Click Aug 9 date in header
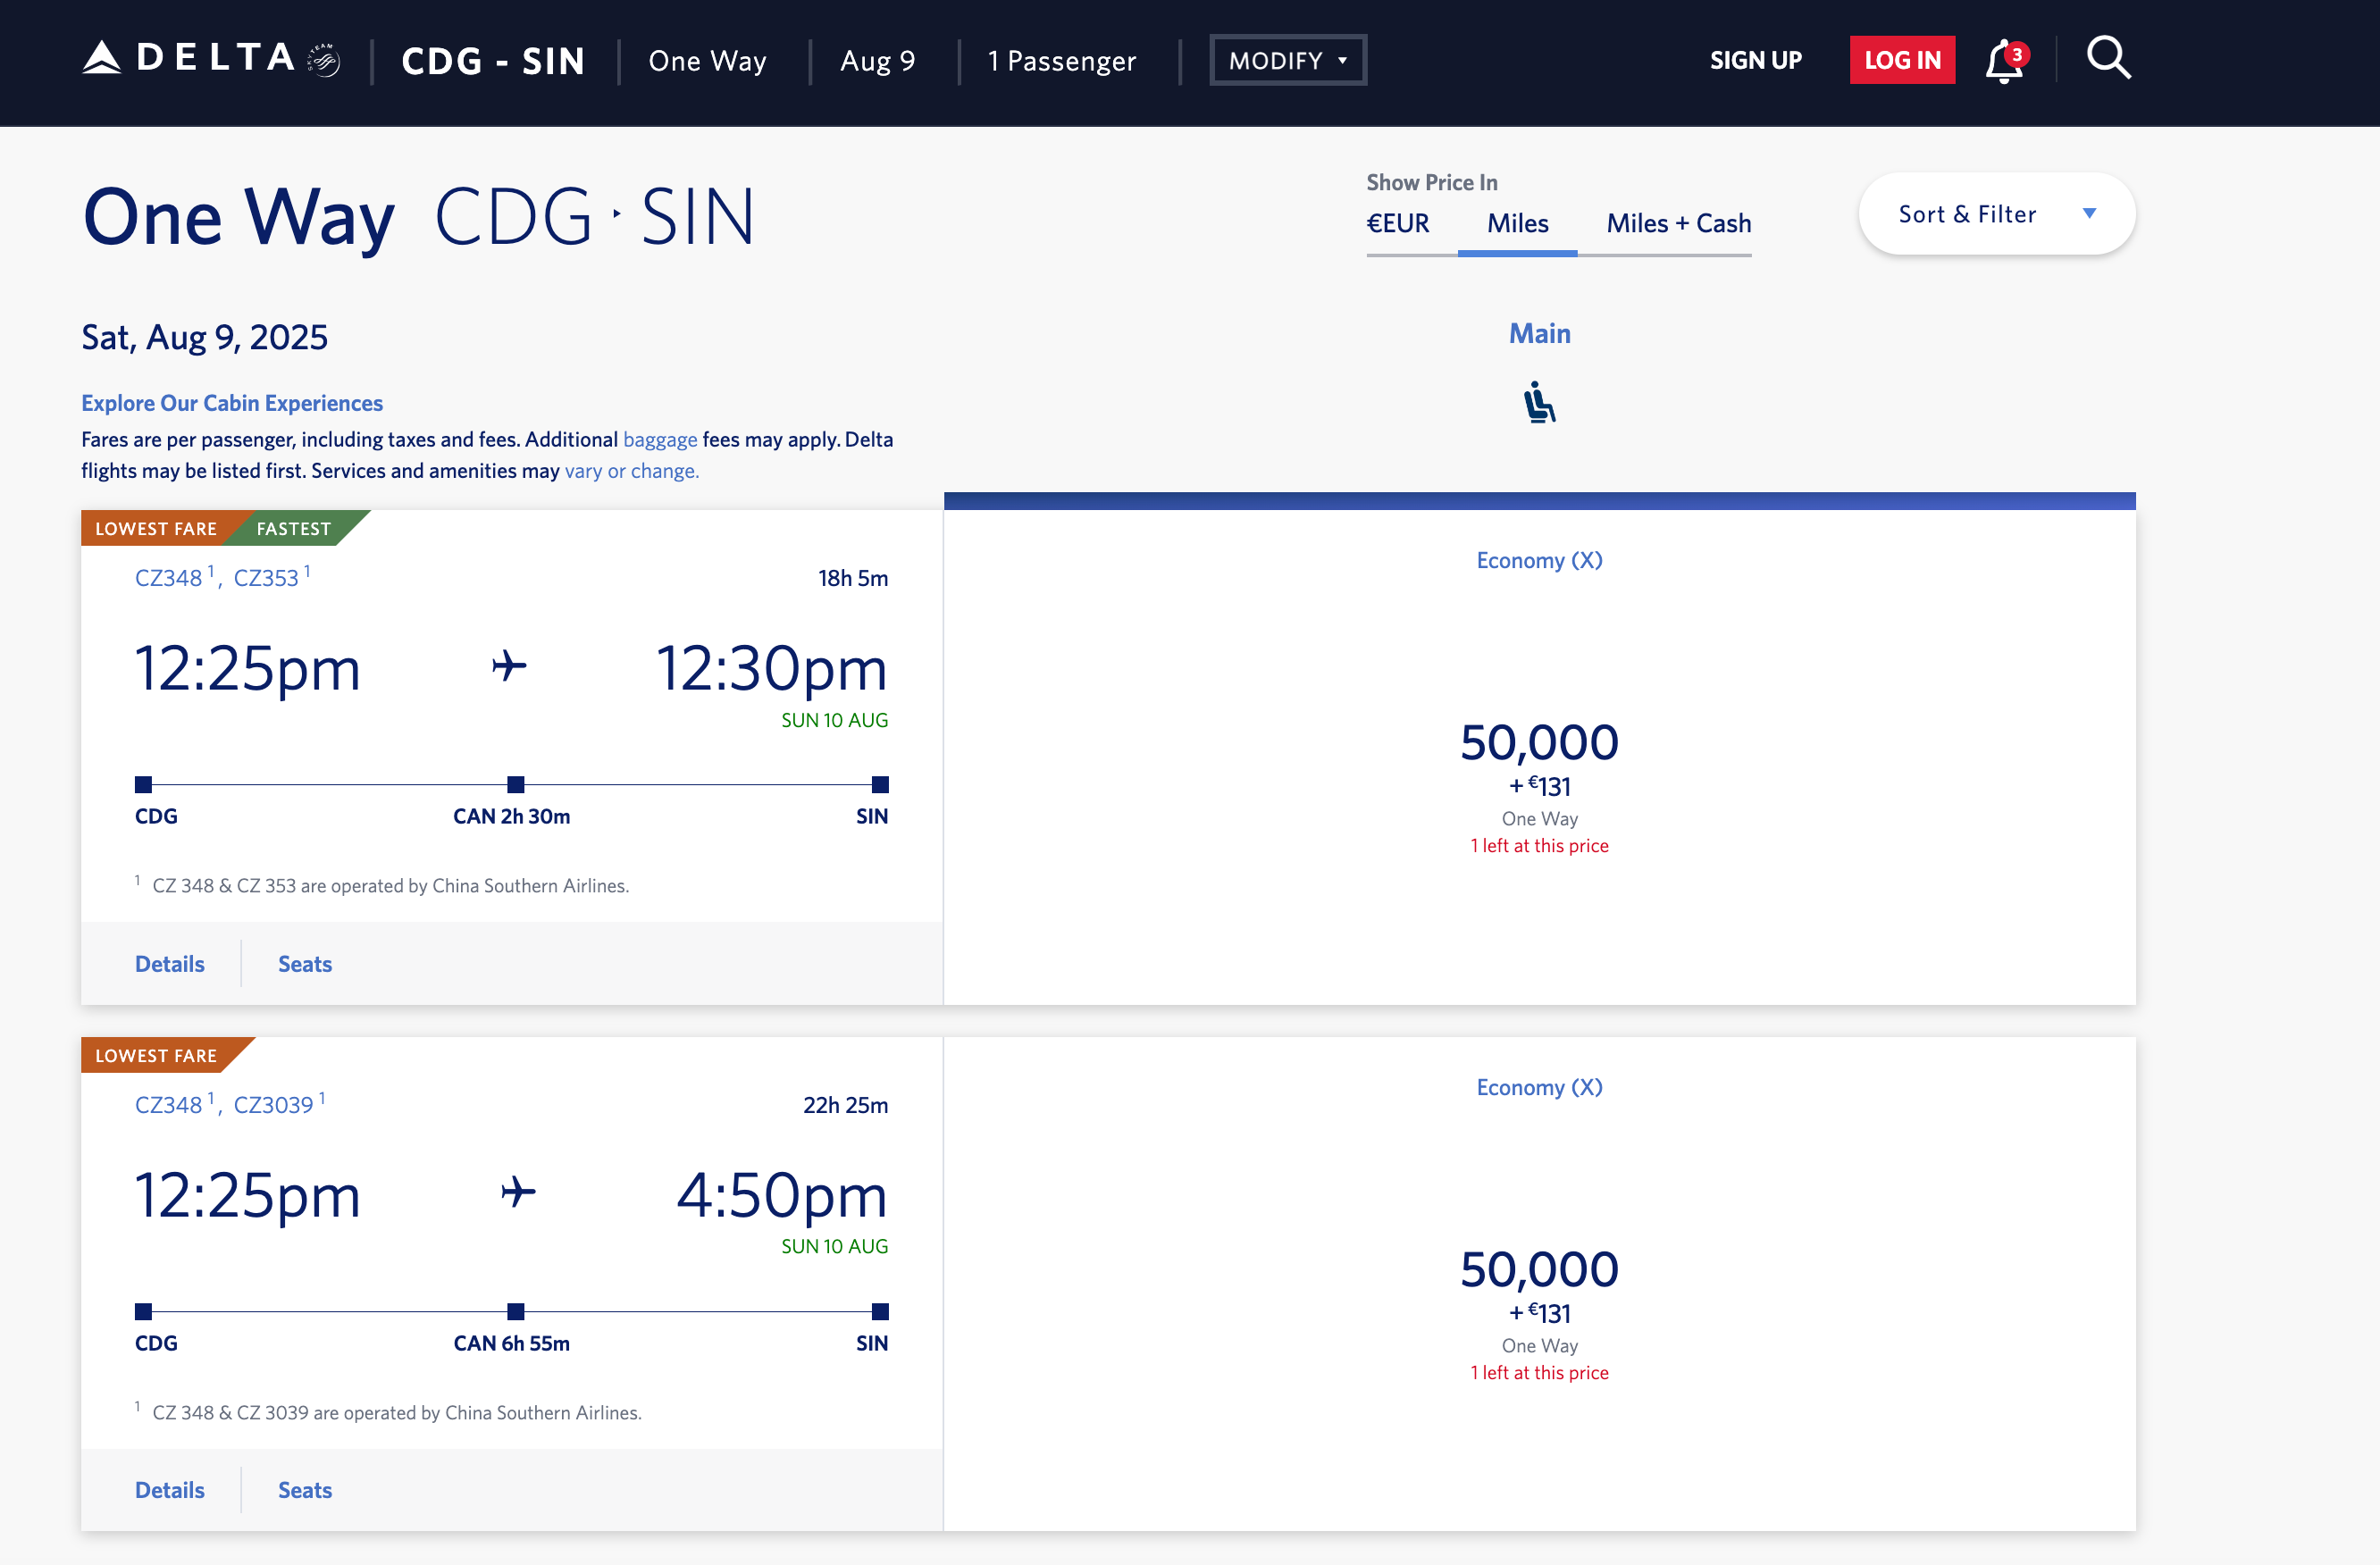Viewport: 2380px width, 1565px height. (877, 61)
